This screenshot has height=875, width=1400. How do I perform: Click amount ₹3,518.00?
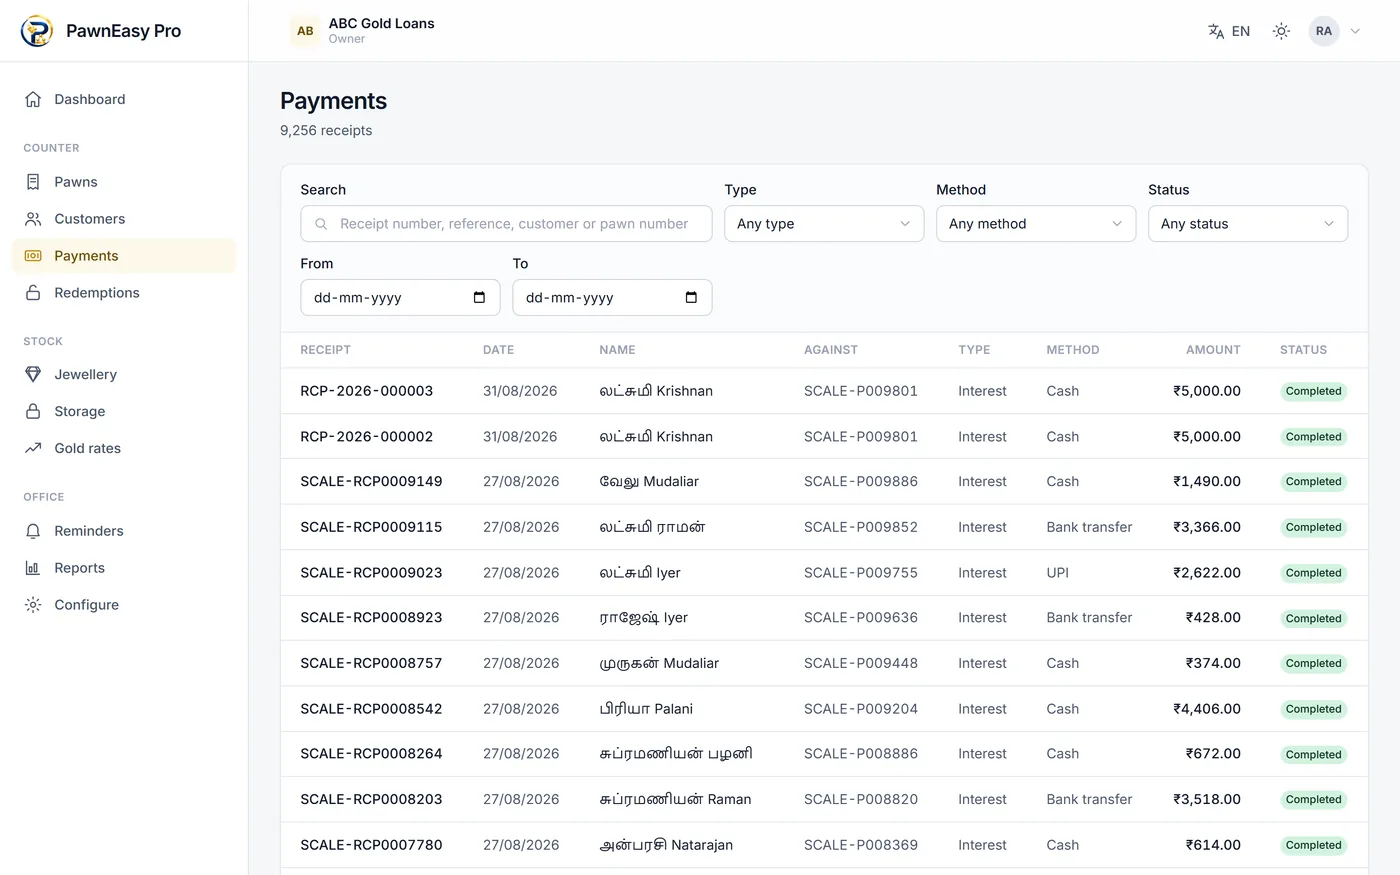1207,799
